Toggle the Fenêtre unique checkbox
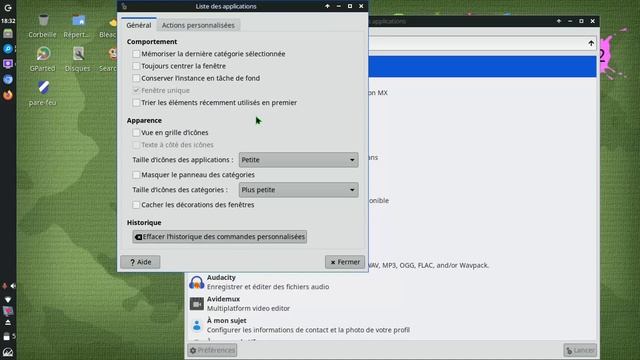 pos(136,90)
